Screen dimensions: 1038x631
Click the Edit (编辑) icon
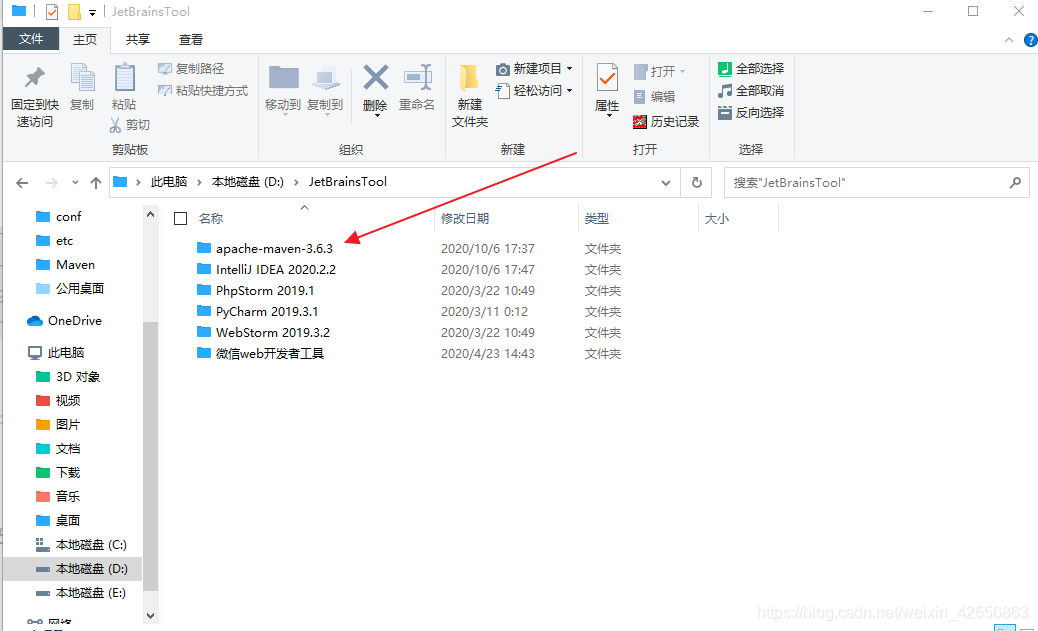639,97
